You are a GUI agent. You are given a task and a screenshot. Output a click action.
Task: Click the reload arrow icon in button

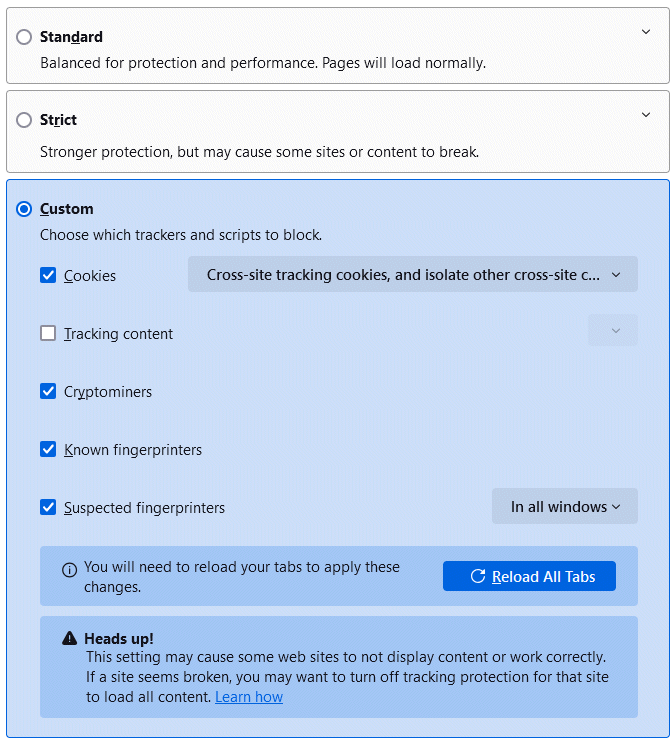(478, 576)
